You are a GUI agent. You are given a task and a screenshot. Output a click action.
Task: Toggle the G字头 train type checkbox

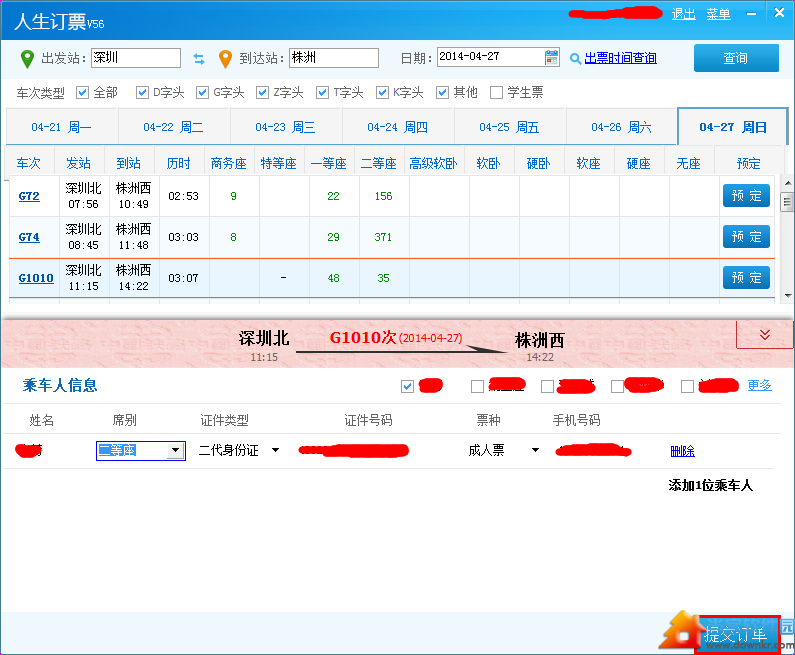coord(203,93)
